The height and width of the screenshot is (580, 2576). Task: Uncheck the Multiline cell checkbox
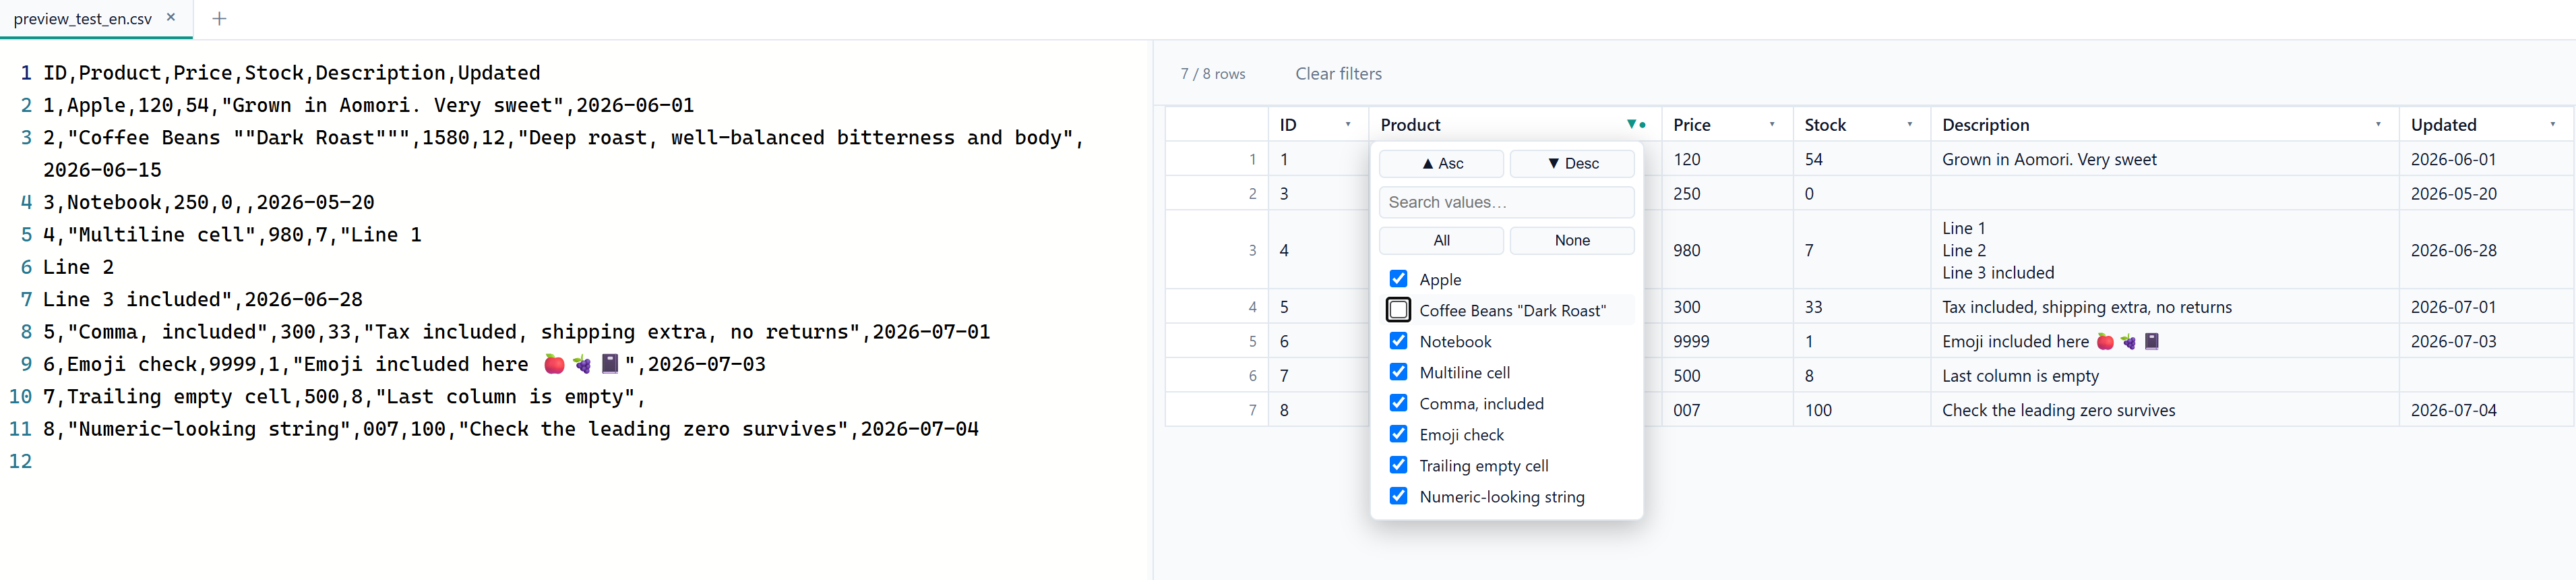(1398, 372)
